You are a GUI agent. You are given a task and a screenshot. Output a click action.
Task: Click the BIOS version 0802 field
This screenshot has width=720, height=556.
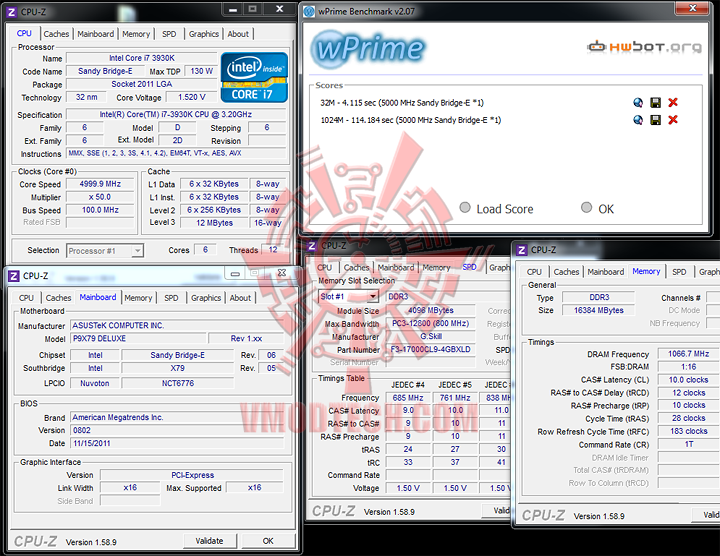tap(177, 430)
